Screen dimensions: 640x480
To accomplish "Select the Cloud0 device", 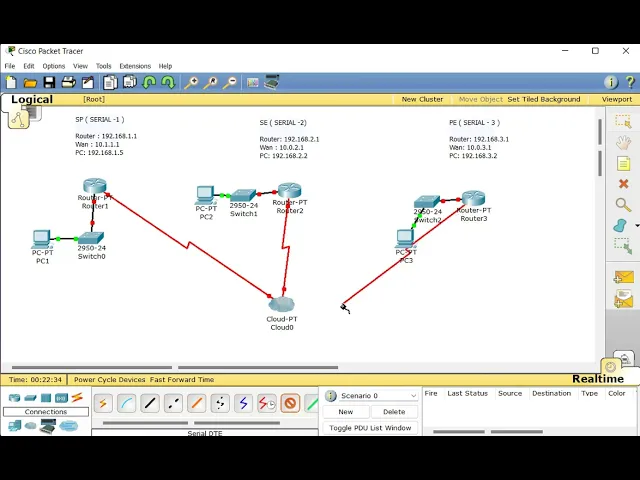I will [281, 304].
